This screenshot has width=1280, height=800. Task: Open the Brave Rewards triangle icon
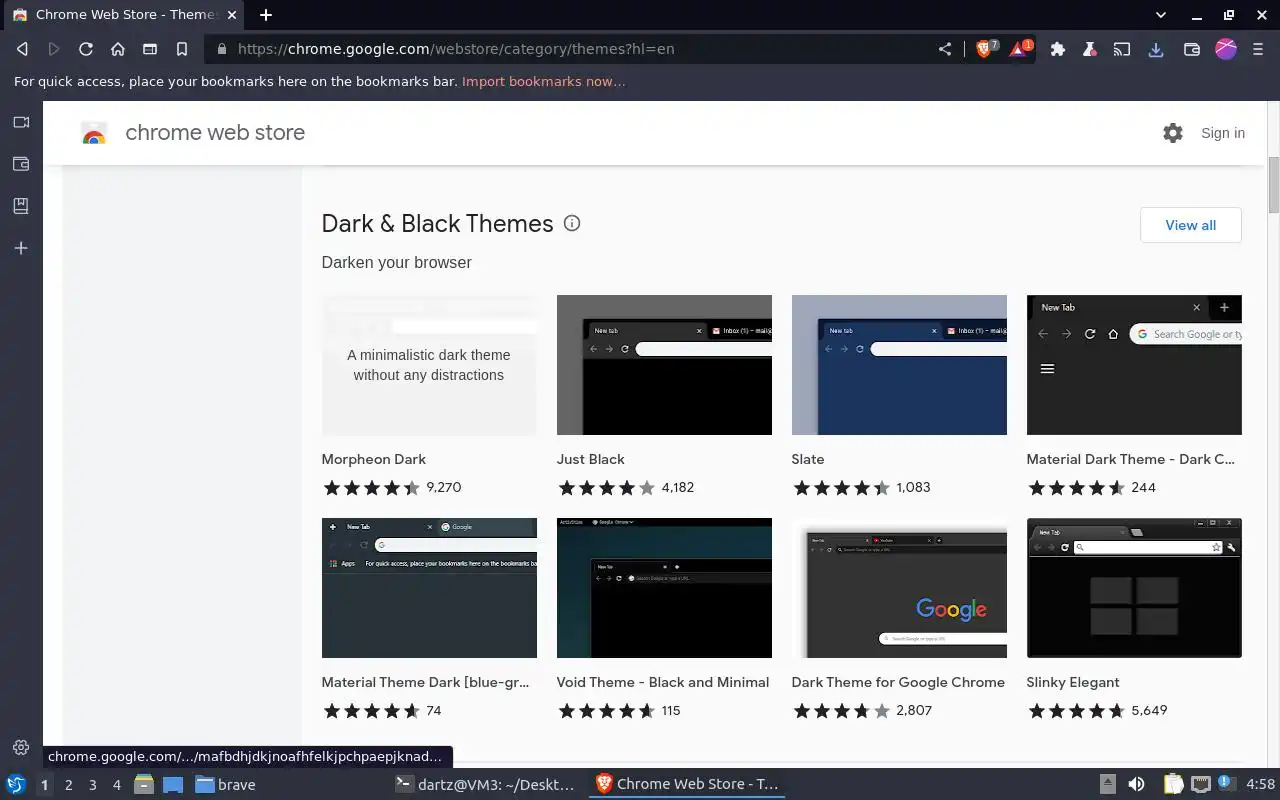pyautogui.click(x=1019, y=48)
